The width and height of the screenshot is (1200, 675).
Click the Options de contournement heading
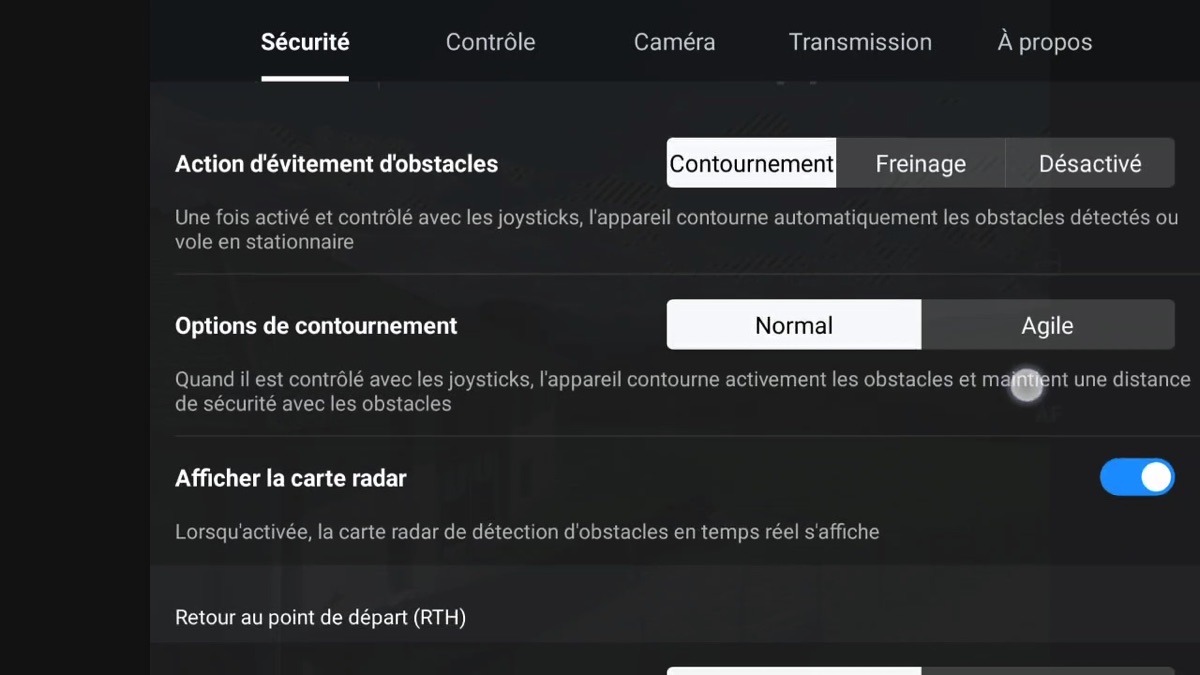point(316,326)
